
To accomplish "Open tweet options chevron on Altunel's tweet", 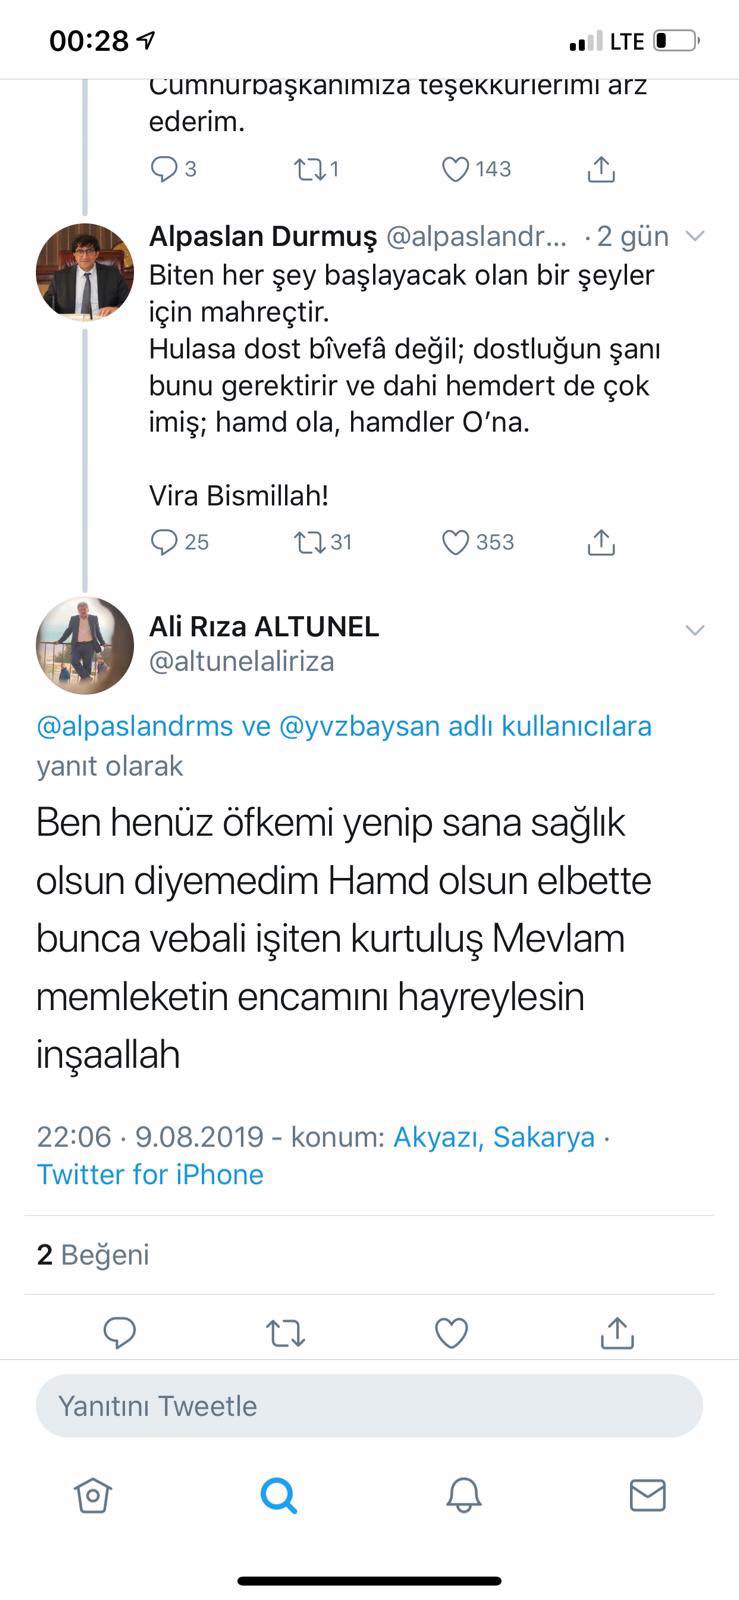I will [694, 630].
